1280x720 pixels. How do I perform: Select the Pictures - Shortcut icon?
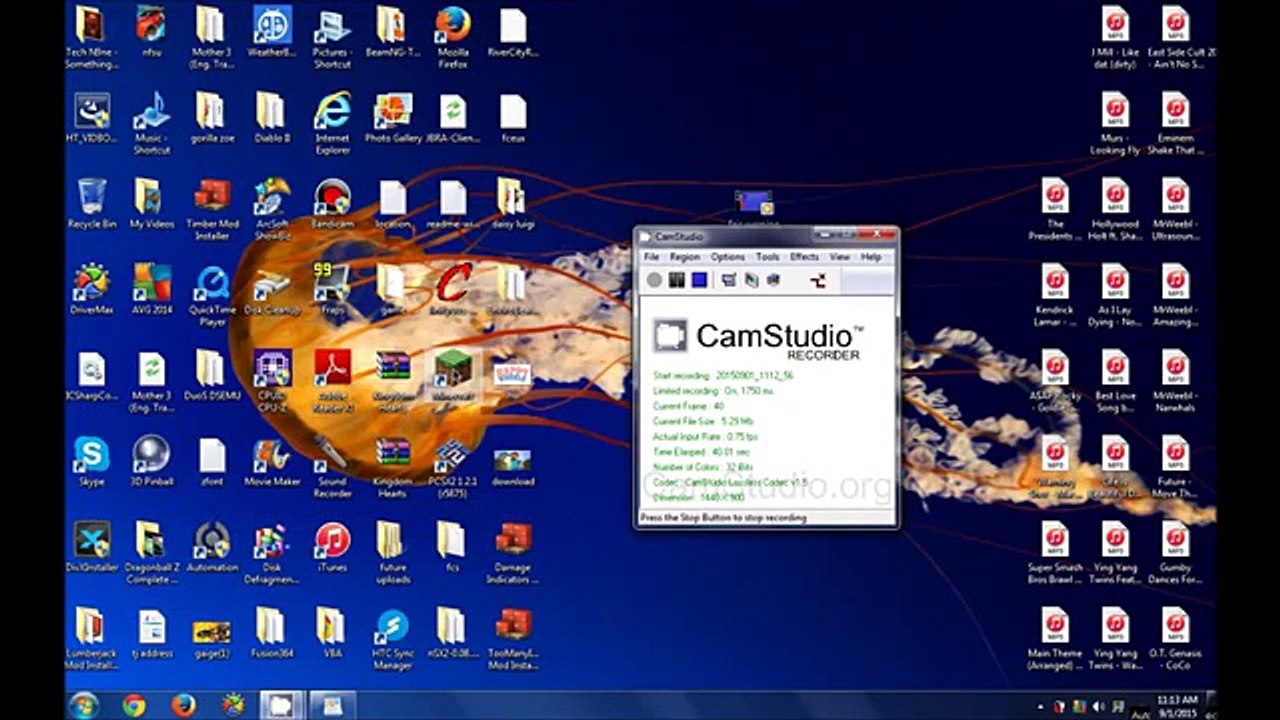[332, 38]
